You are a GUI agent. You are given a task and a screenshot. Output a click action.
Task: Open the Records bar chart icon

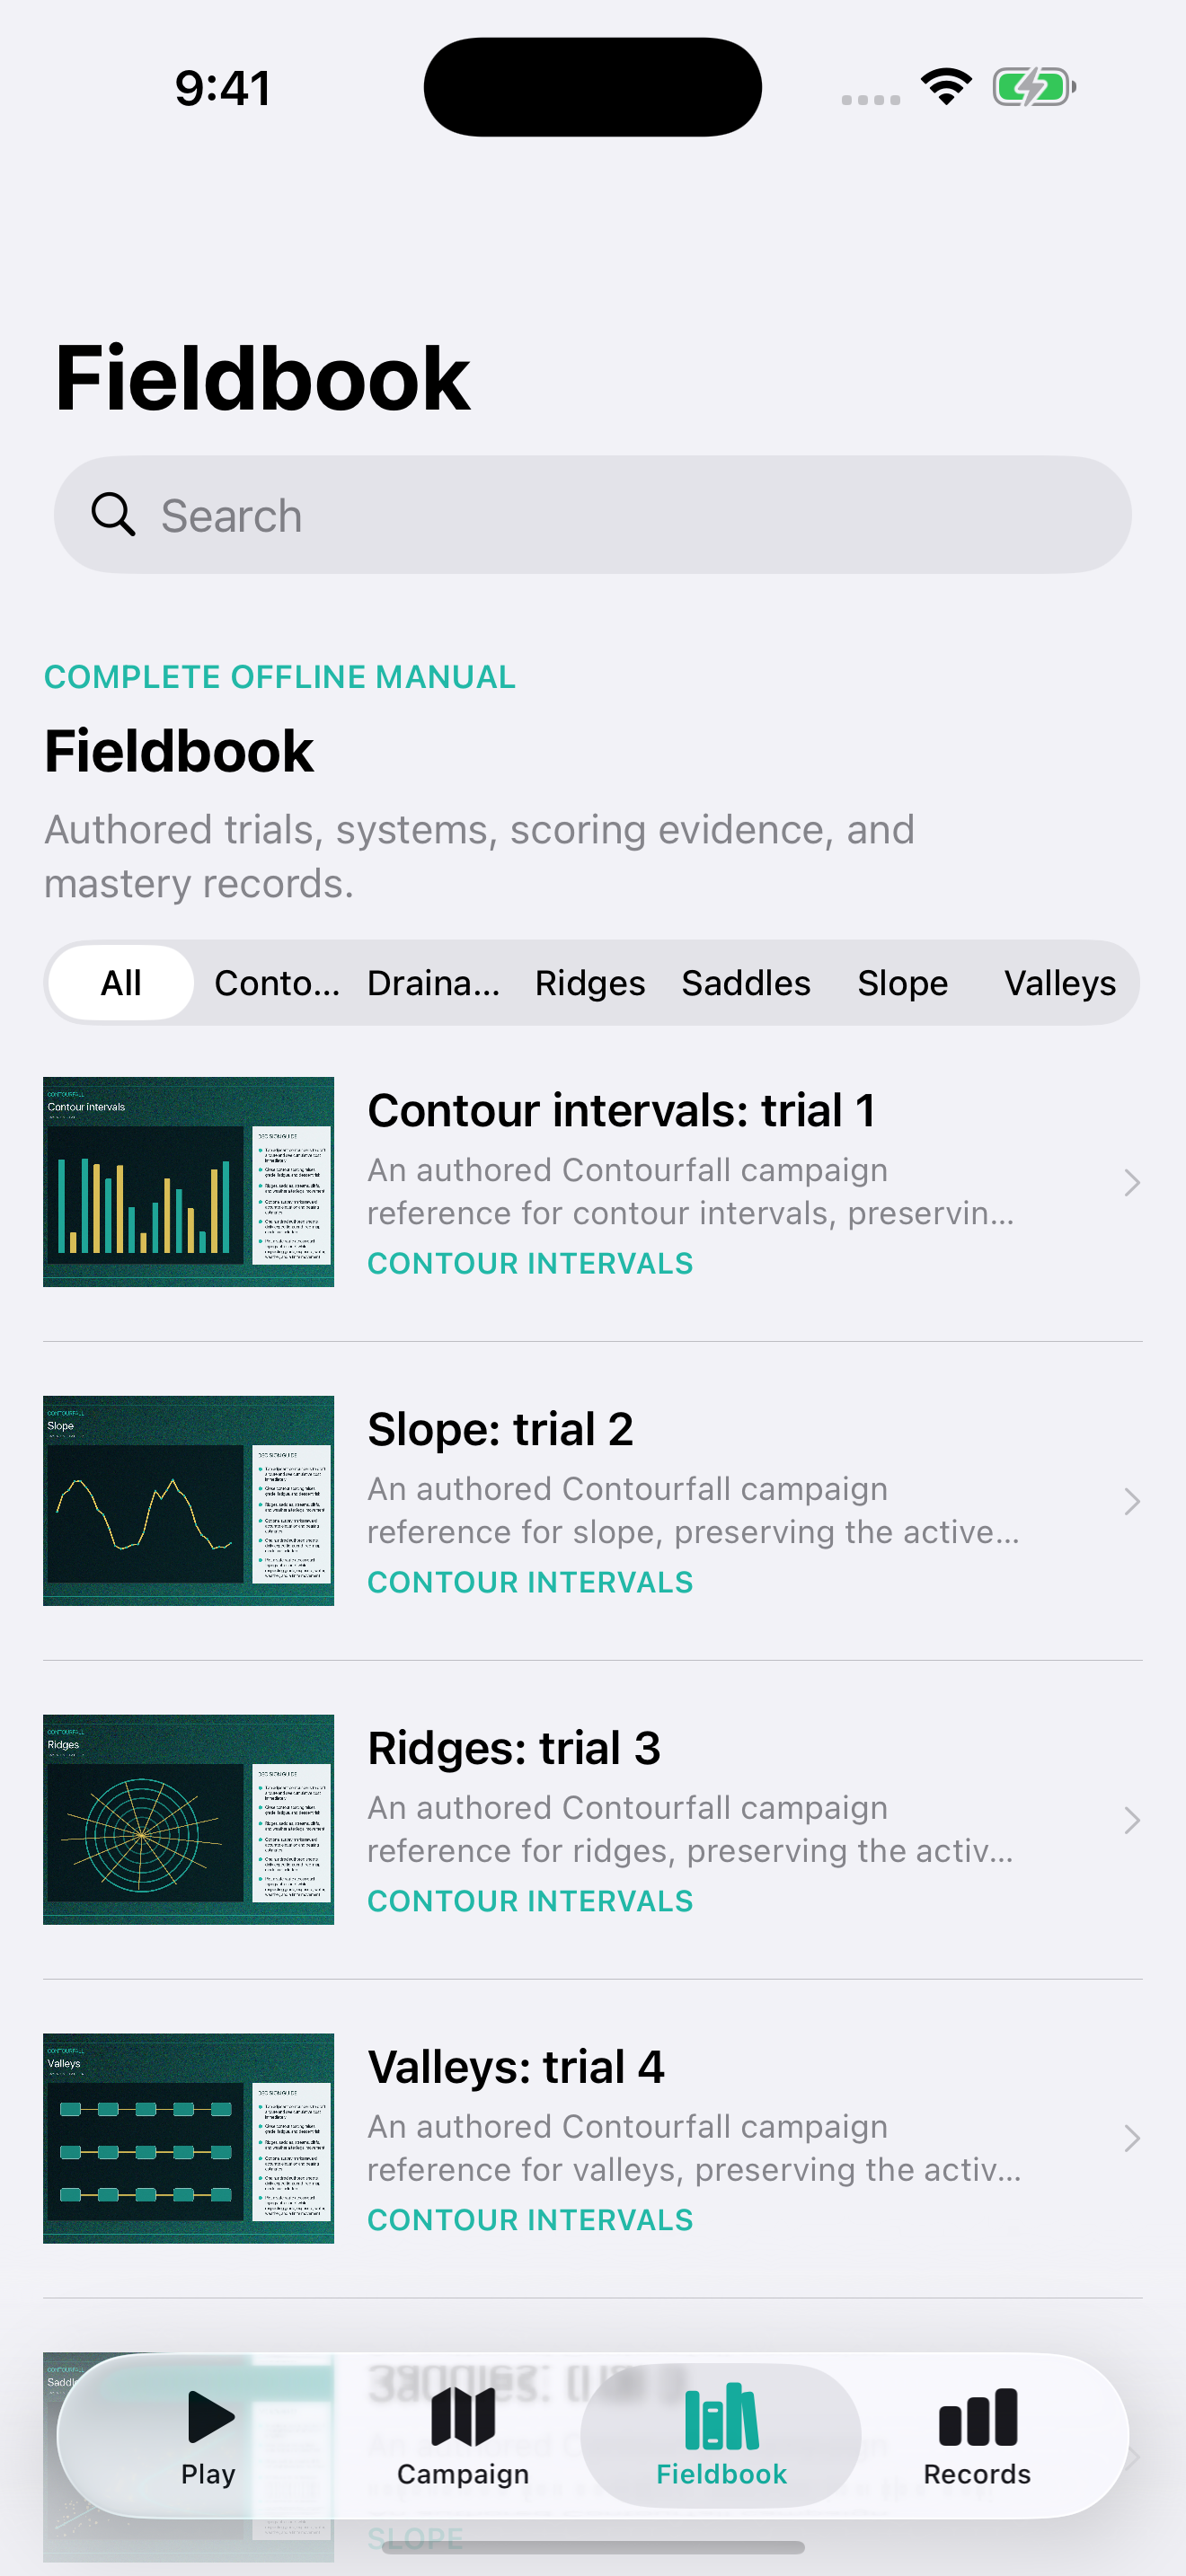[977, 2417]
